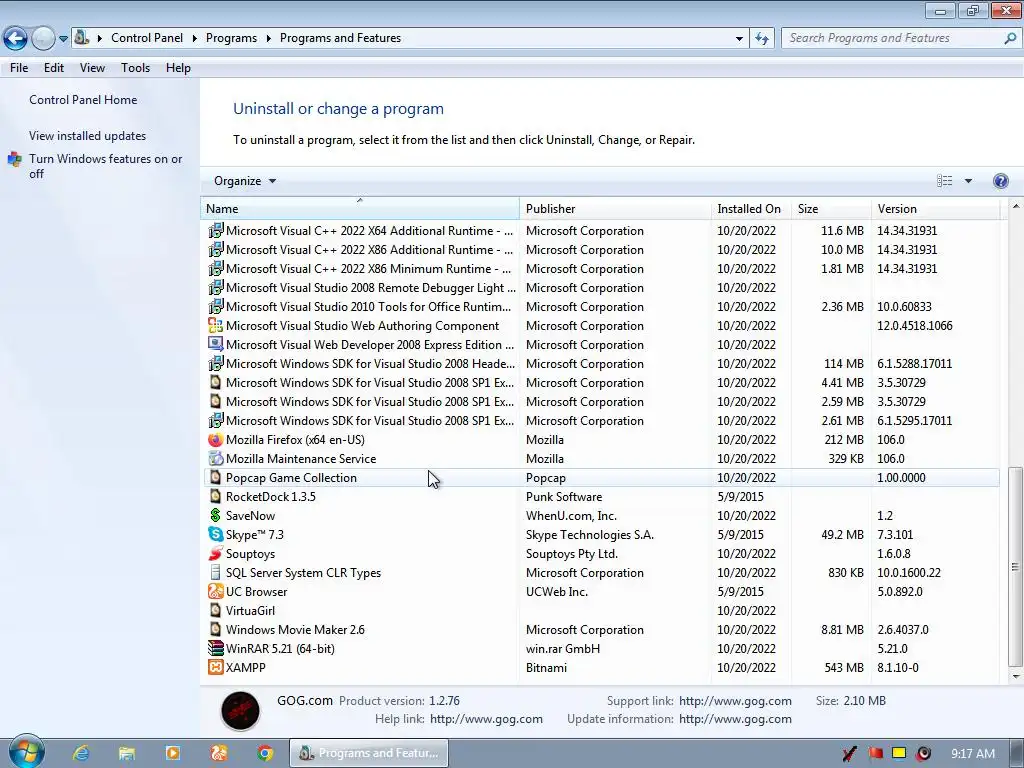The height and width of the screenshot is (768, 1024).
Task: Select Microsoft Visual C++ 2022 X64 Additional Runtime row
Action: point(601,231)
